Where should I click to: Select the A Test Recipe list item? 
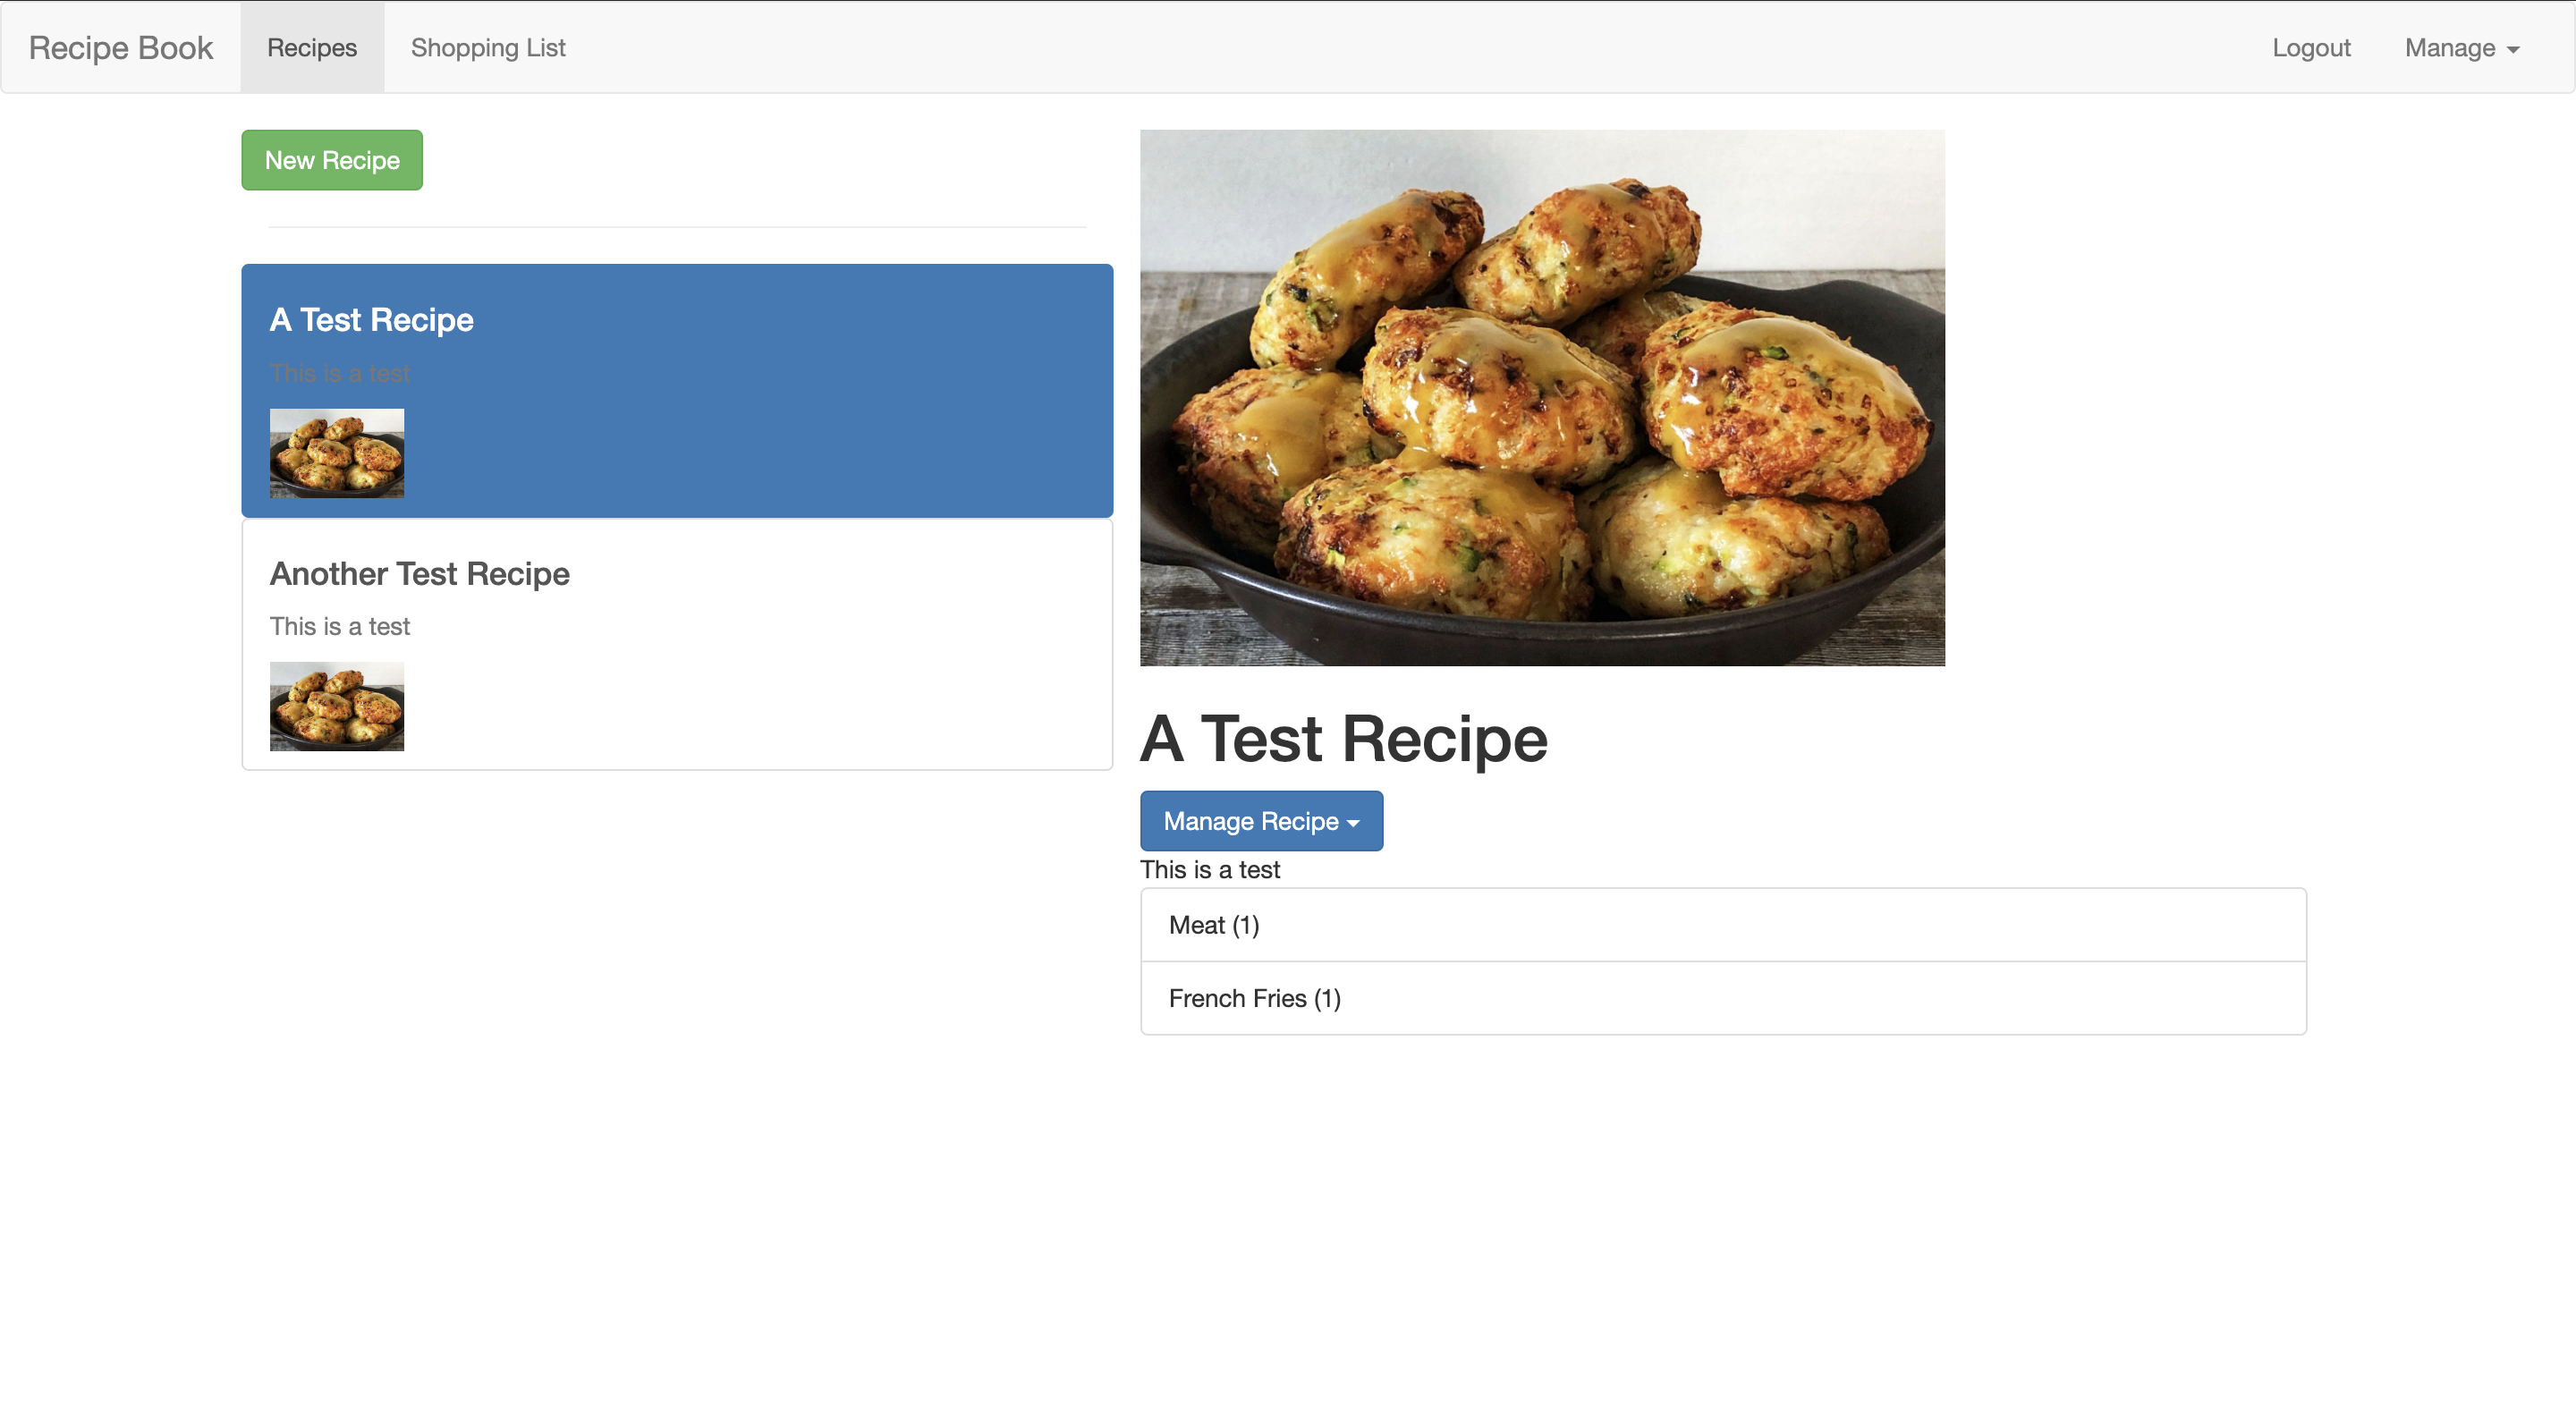tap(760, 390)
